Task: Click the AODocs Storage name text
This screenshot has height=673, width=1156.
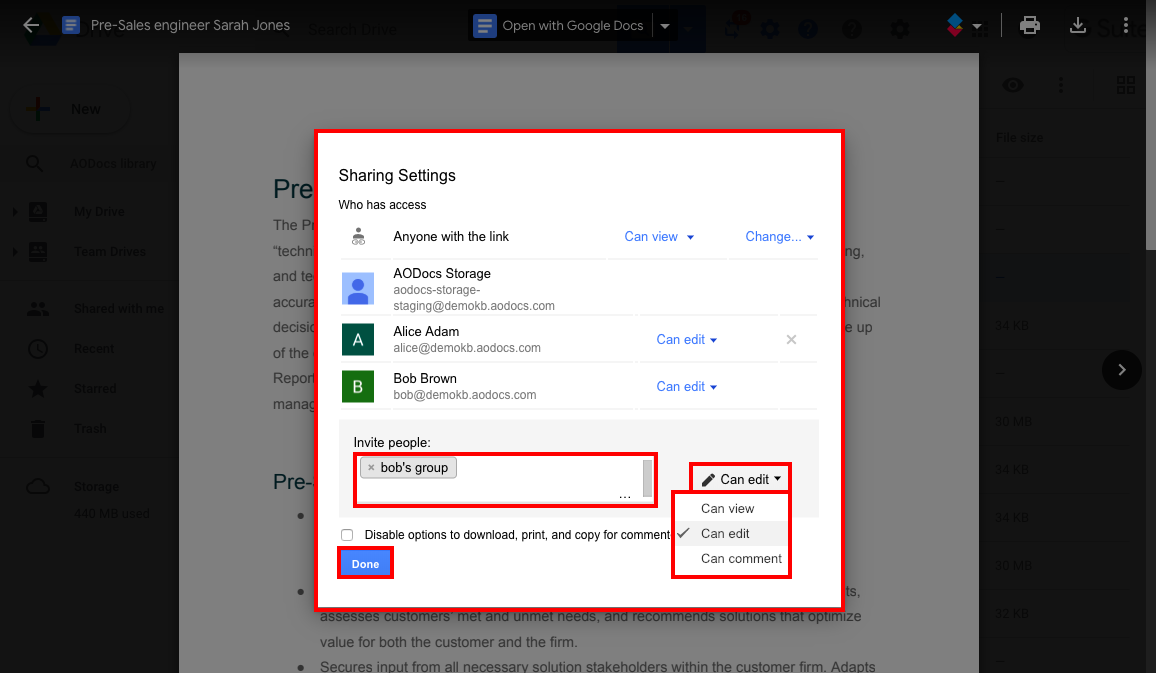Action: [442, 273]
